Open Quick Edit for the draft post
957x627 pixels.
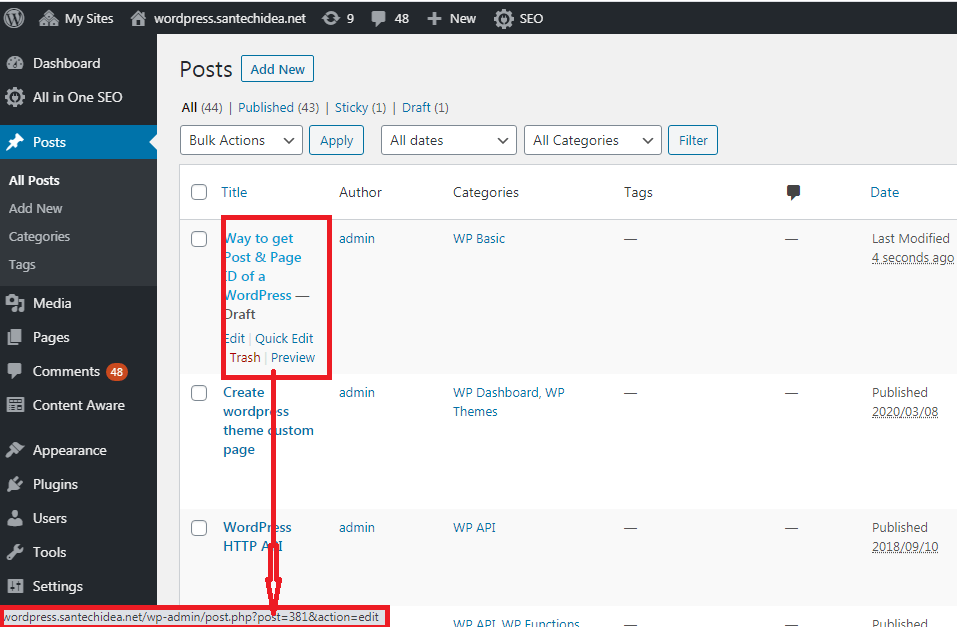(x=284, y=338)
